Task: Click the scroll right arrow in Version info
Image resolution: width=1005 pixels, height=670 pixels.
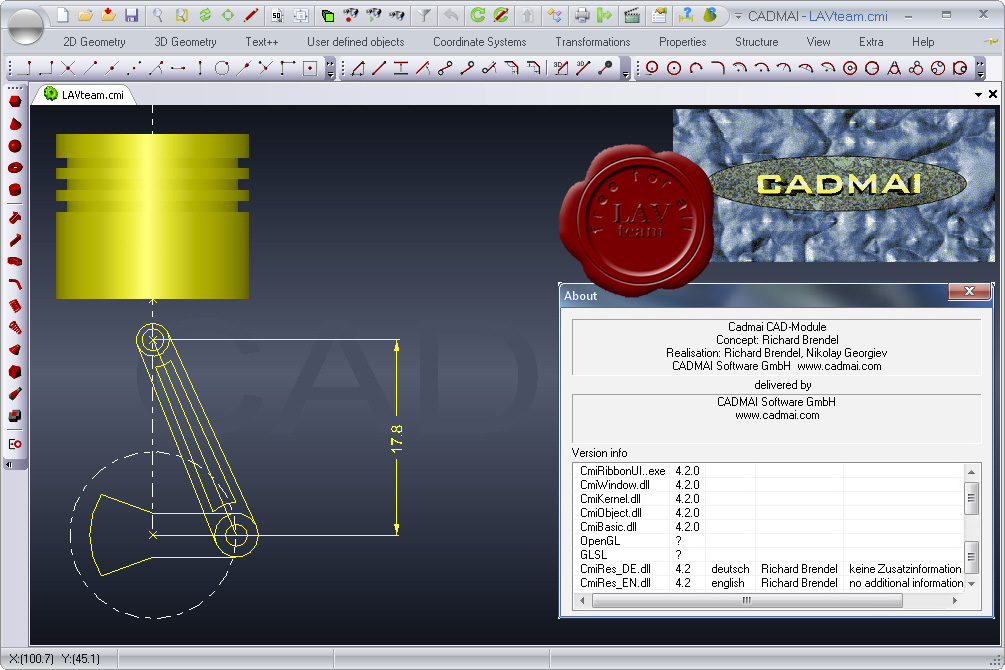Action: click(955, 601)
